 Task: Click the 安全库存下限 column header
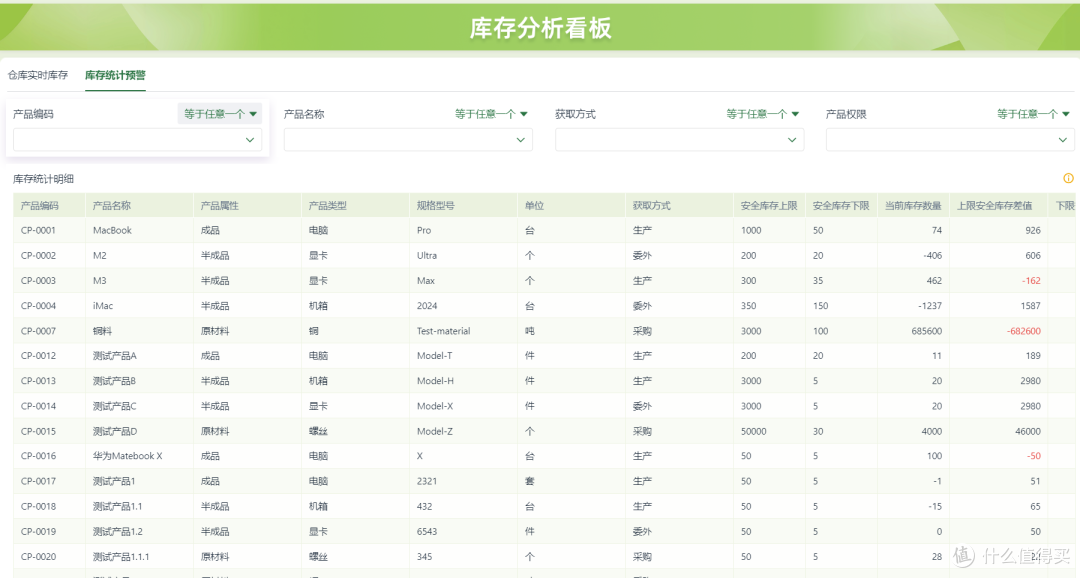pos(841,205)
